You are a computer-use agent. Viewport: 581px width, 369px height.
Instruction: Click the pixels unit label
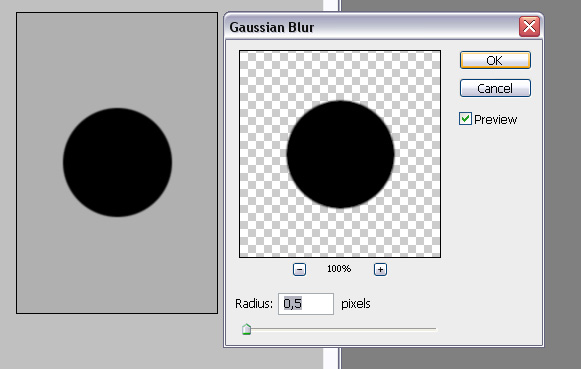pyautogui.click(x=356, y=304)
